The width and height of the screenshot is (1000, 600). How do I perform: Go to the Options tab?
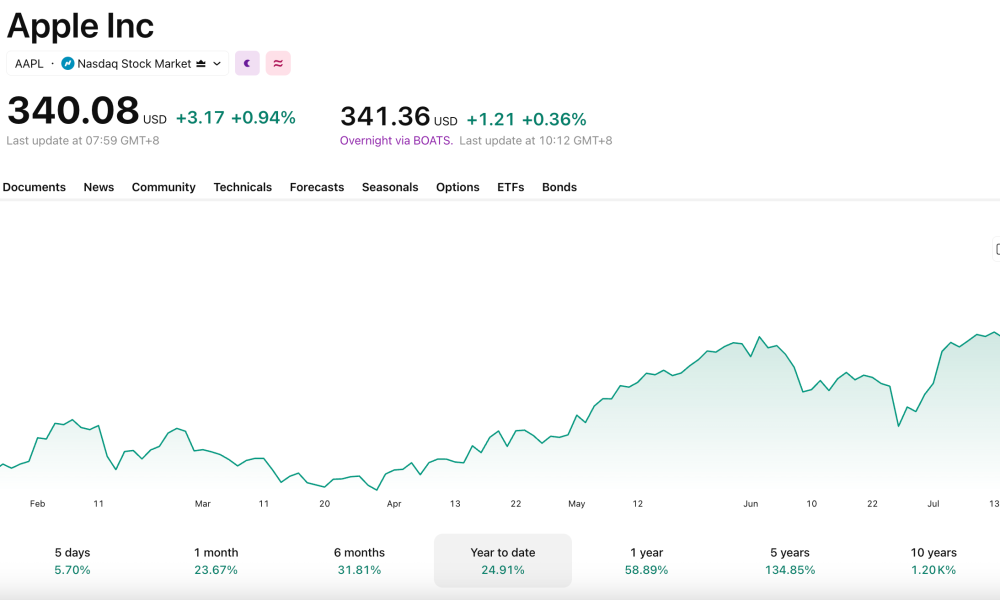(x=458, y=187)
